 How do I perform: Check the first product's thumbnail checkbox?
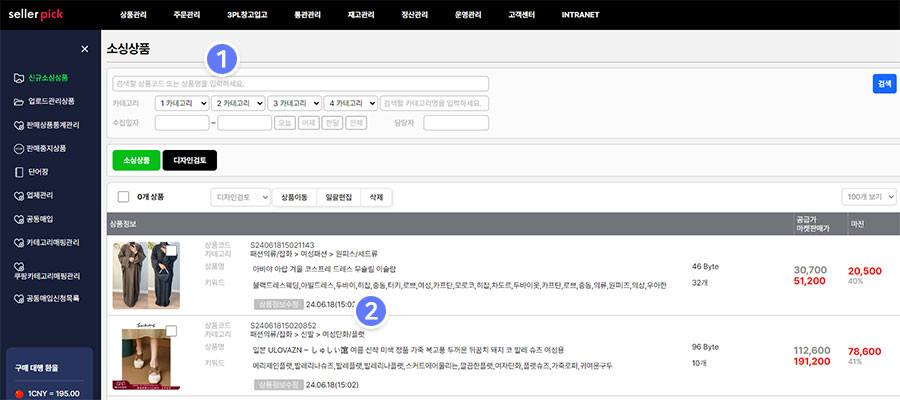(172, 246)
